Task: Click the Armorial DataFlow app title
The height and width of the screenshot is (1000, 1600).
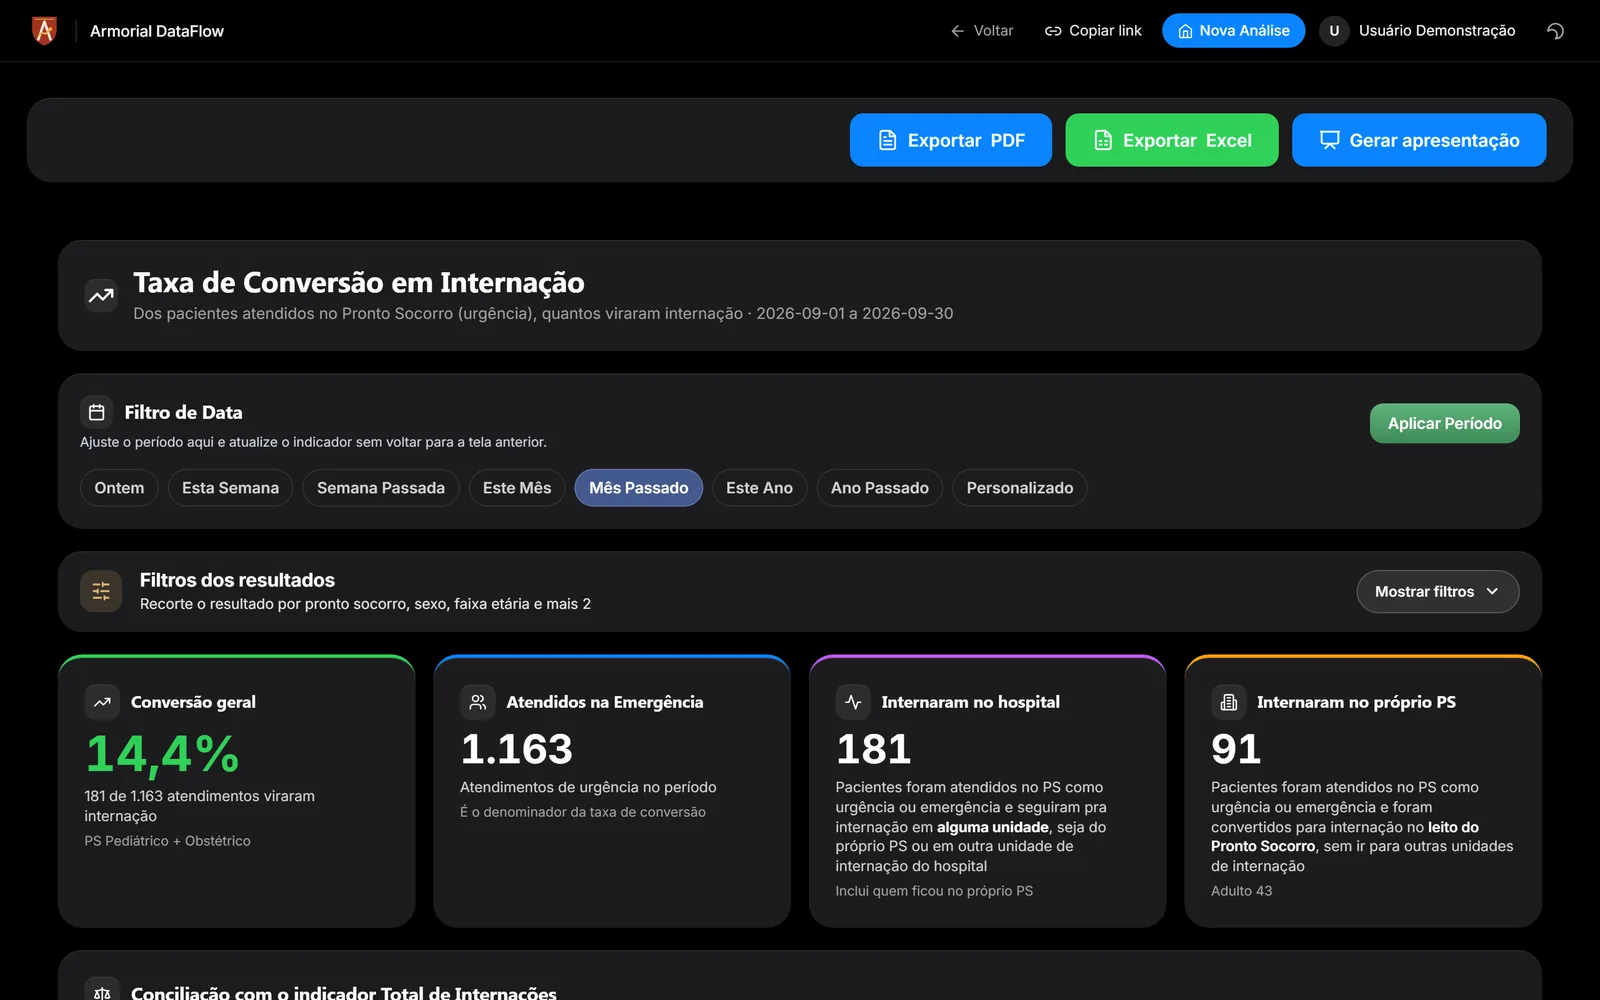Action: [157, 31]
